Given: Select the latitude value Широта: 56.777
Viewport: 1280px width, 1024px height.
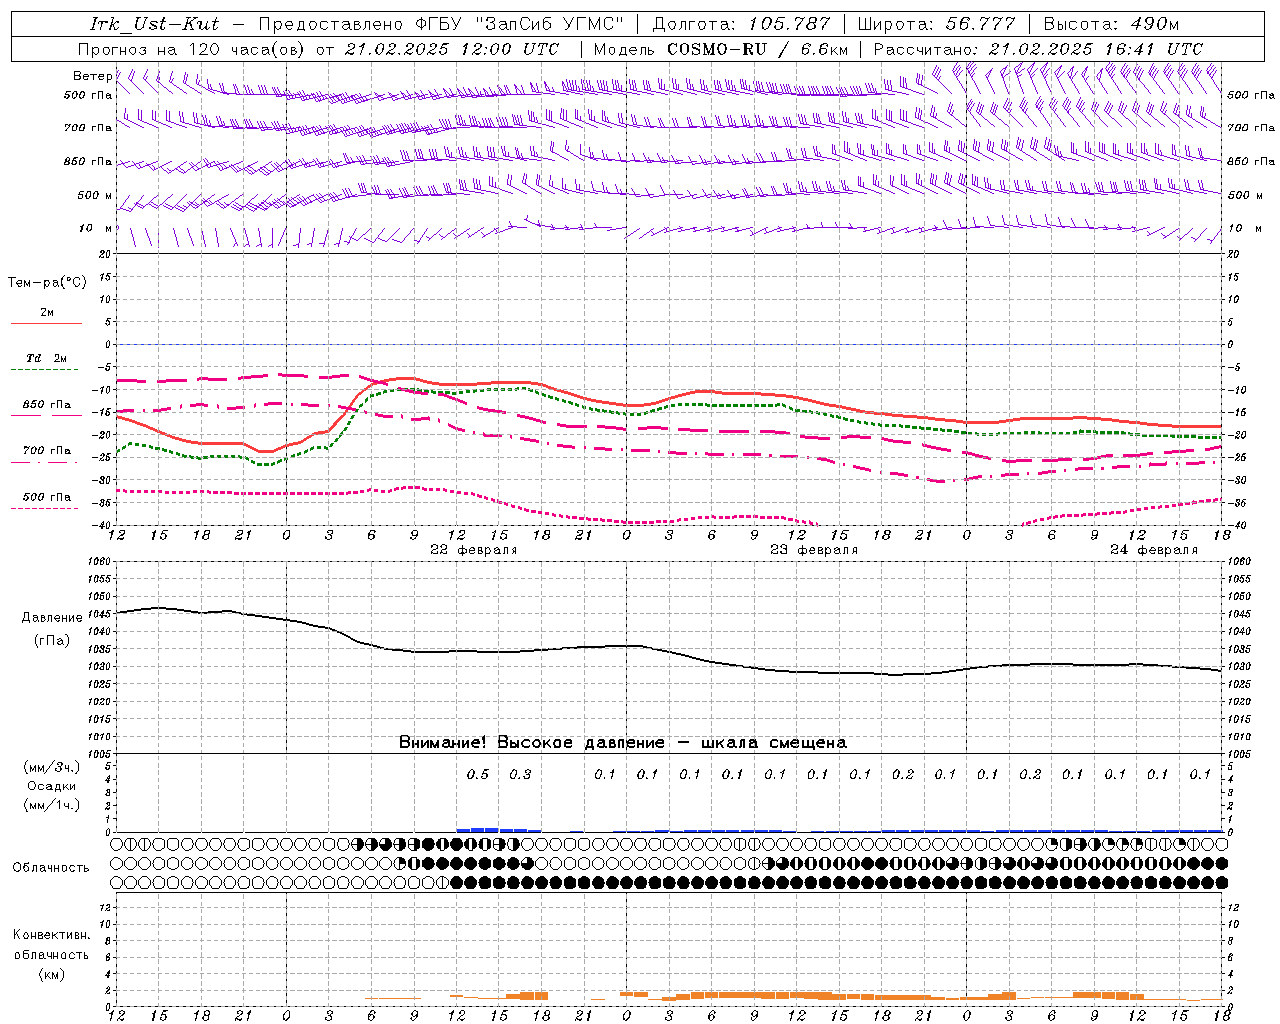Looking at the screenshot, I should click(937, 24).
